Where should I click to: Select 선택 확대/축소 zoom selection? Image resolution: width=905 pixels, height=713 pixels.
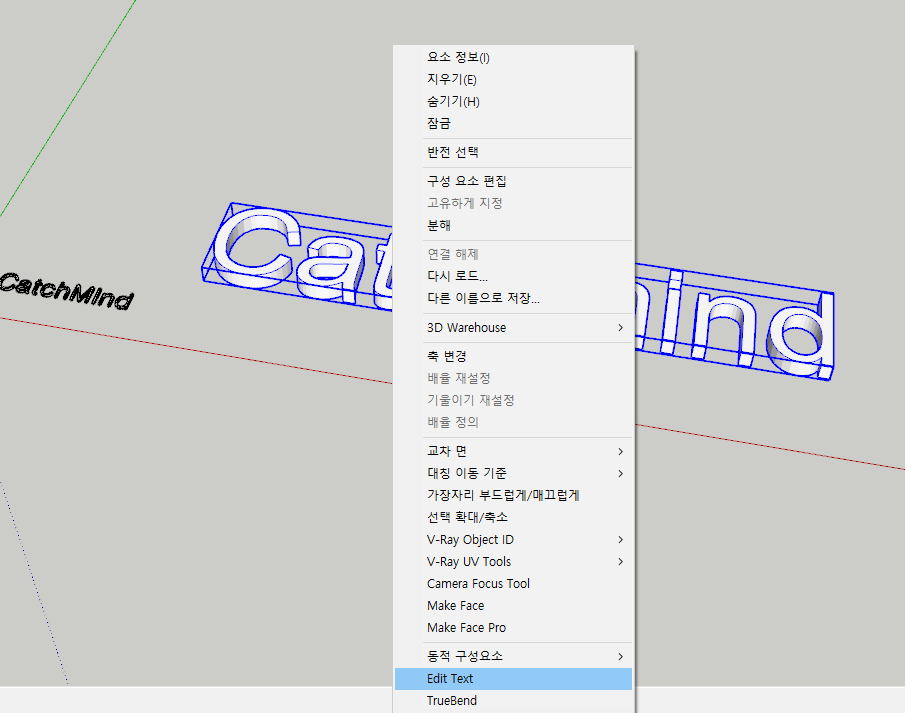tap(513, 517)
